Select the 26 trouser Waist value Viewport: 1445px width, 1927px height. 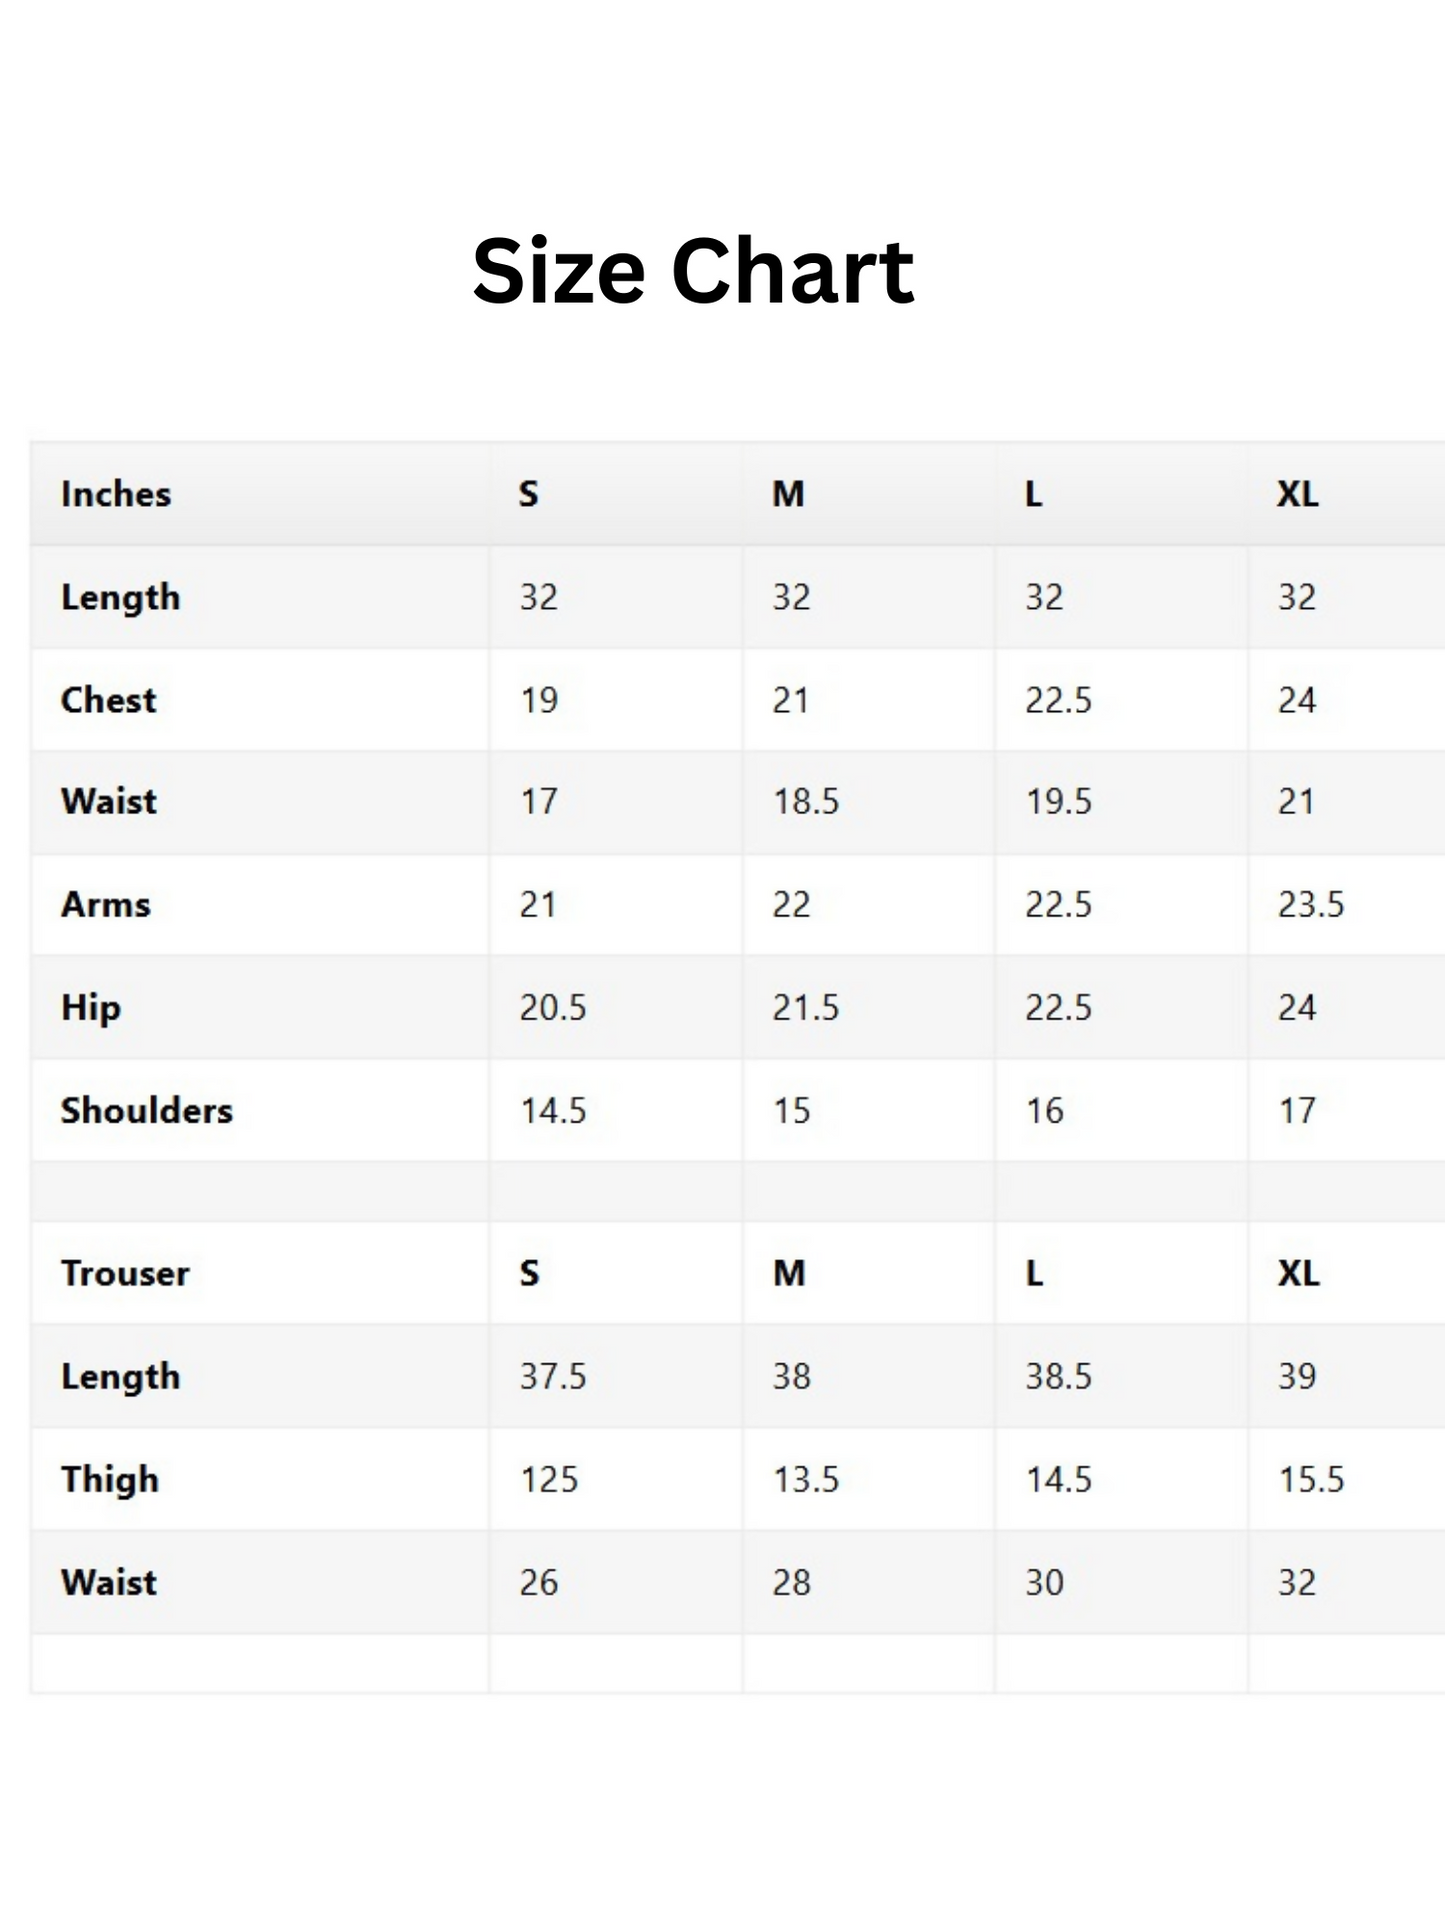tap(539, 1583)
